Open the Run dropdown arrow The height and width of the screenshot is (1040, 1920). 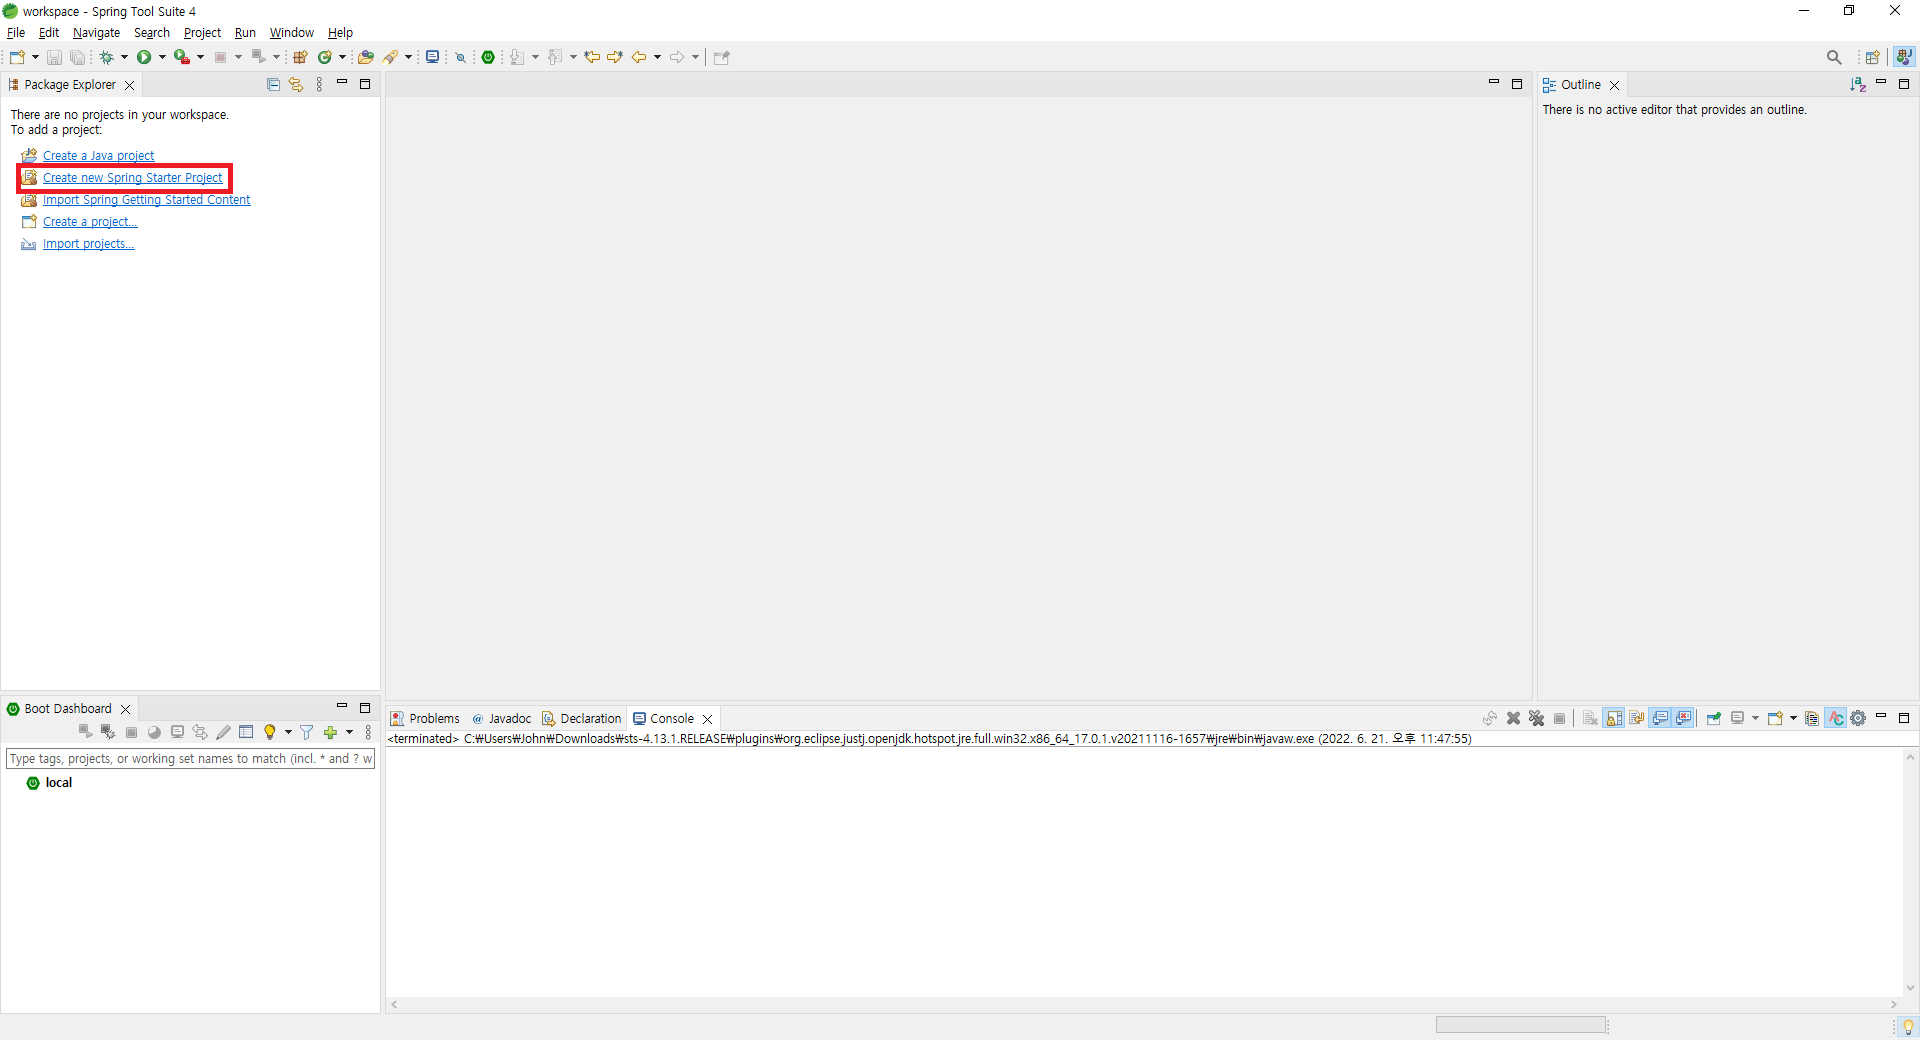[x=162, y=57]
